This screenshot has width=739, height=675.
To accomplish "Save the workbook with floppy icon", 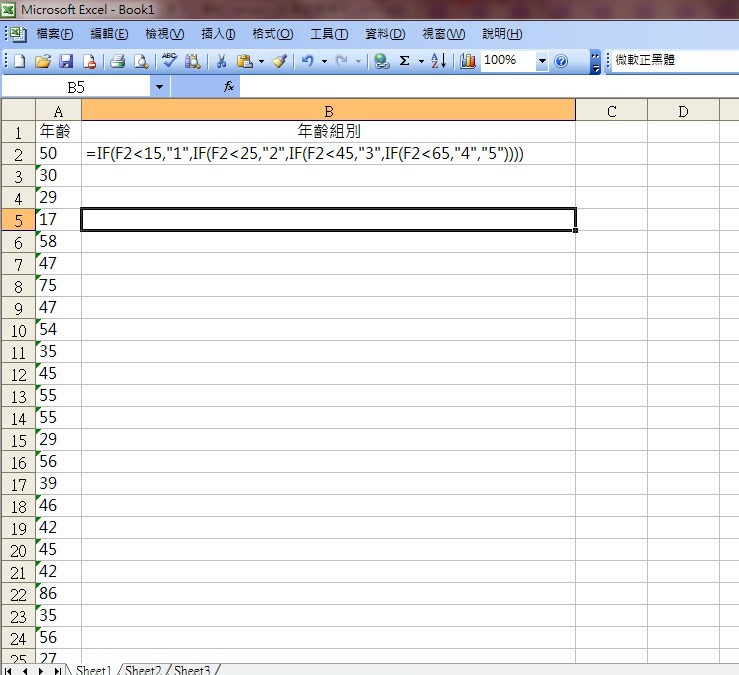I will pos(66,61).
